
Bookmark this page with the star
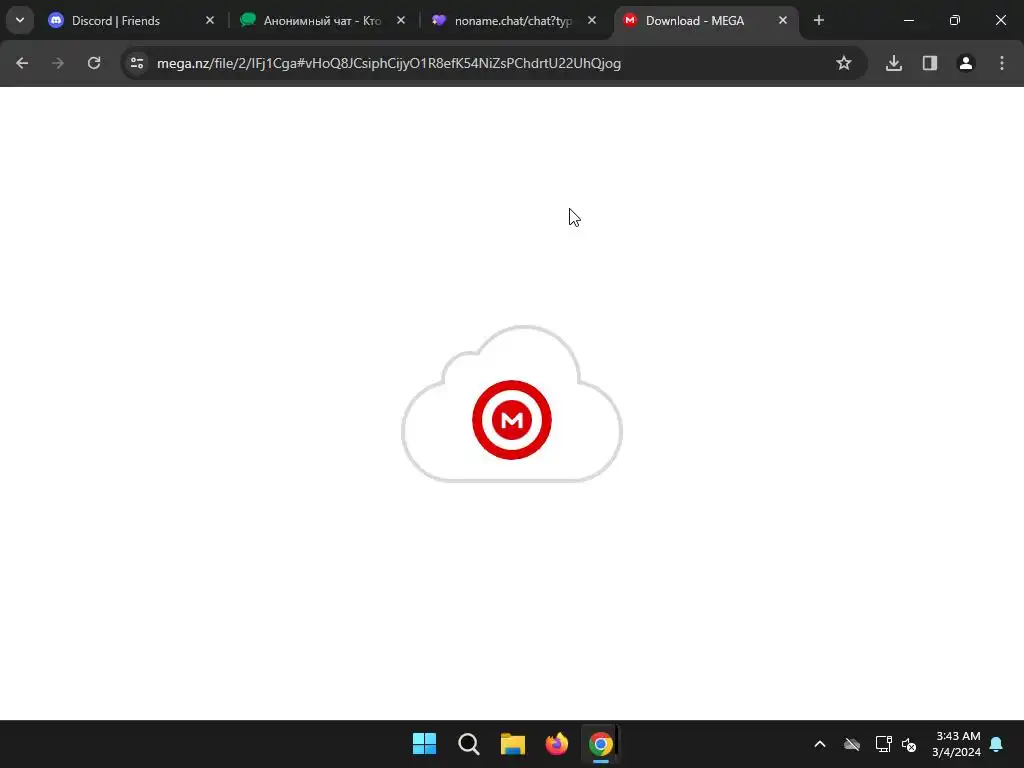(x=844, y=63)
